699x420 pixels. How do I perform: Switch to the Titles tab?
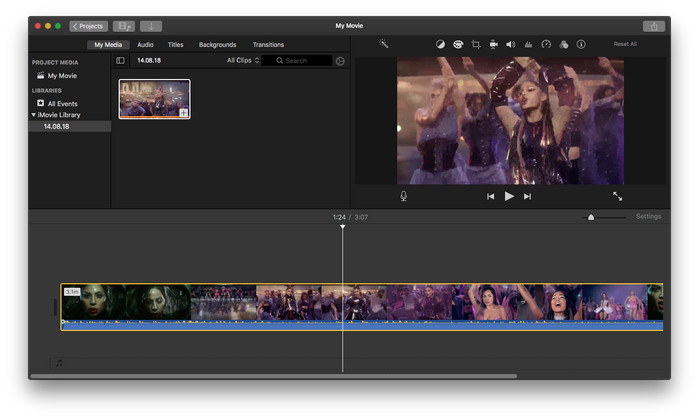point(175,45)
